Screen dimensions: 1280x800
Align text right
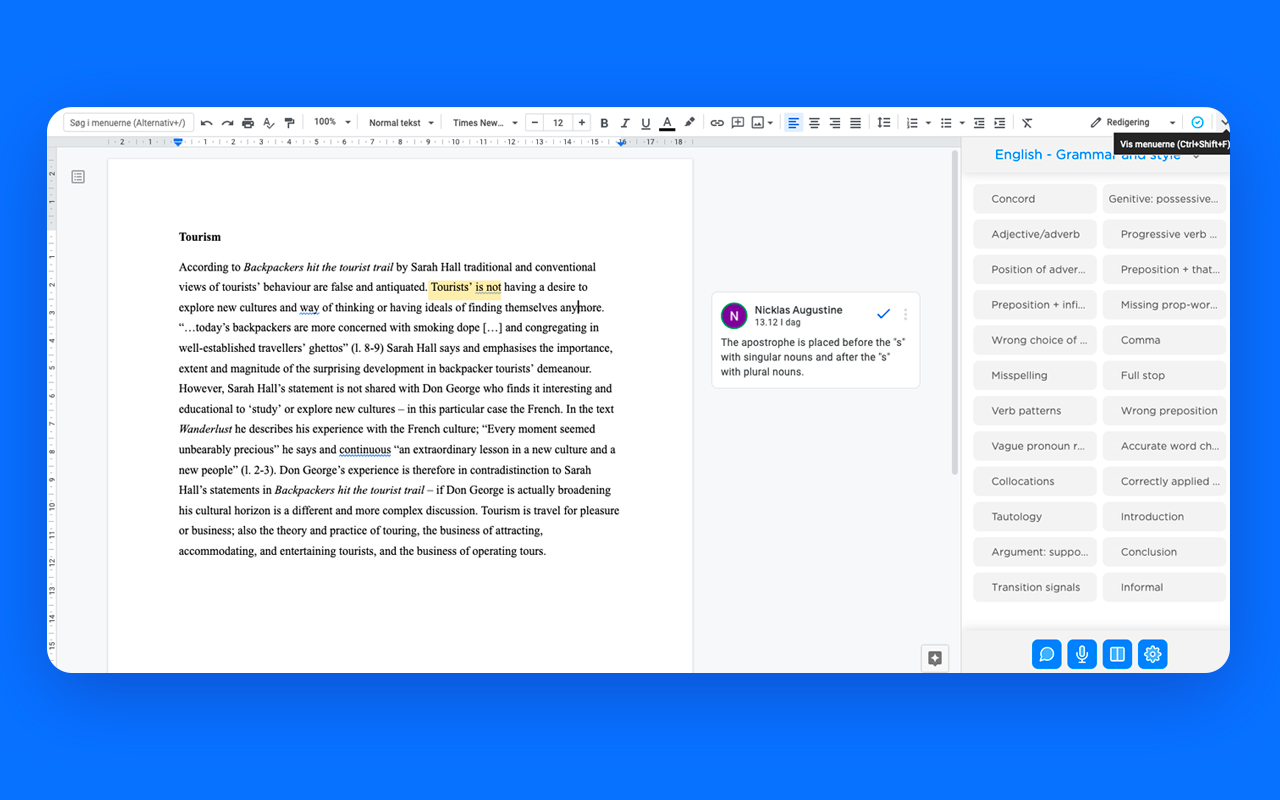point(835,123)
